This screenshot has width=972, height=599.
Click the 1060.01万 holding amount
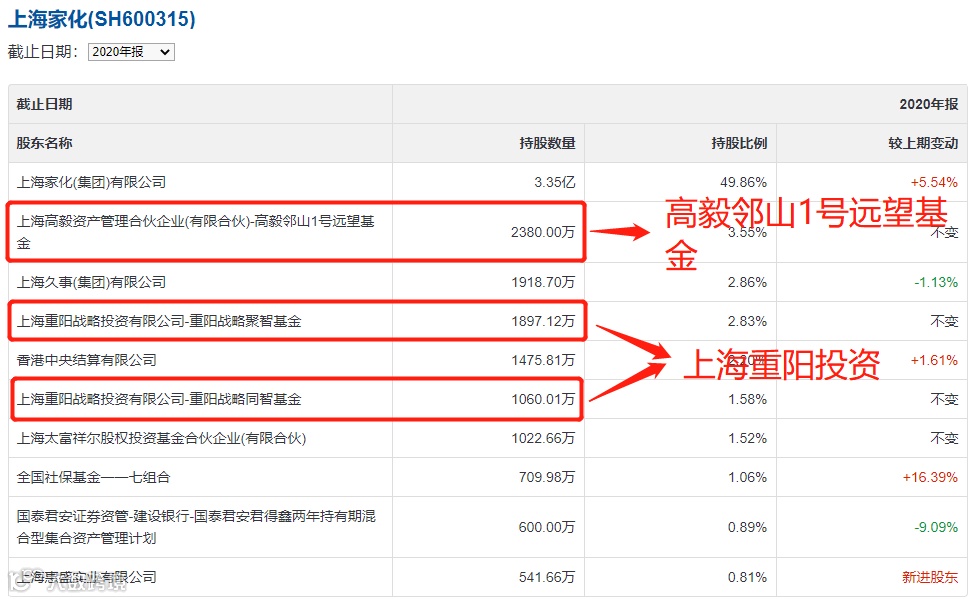tap(543, 399)
